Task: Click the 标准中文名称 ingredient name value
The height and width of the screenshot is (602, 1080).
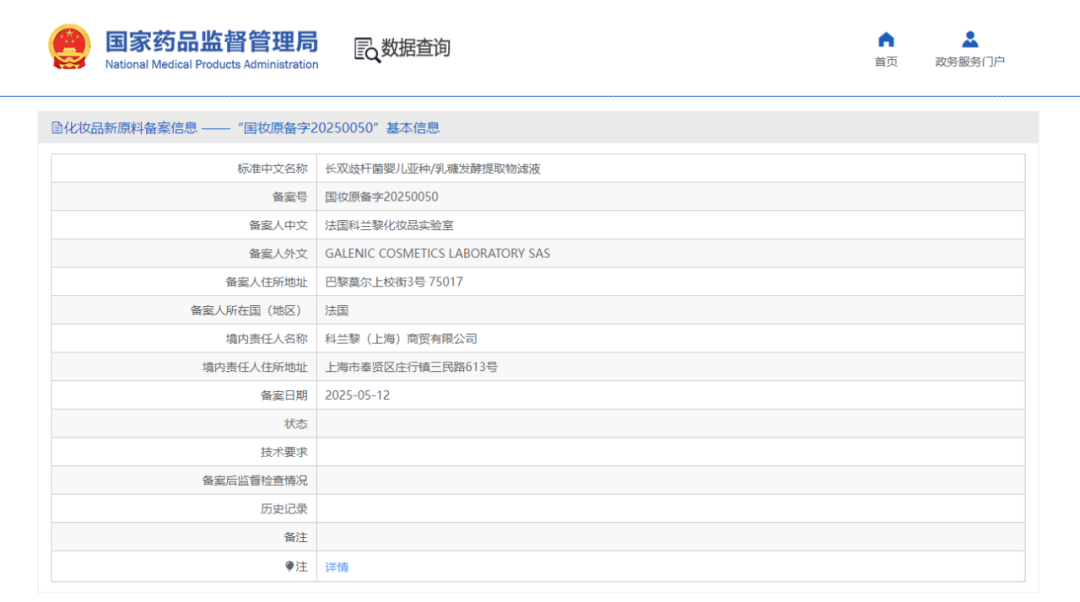Action: tap(433, 169)
